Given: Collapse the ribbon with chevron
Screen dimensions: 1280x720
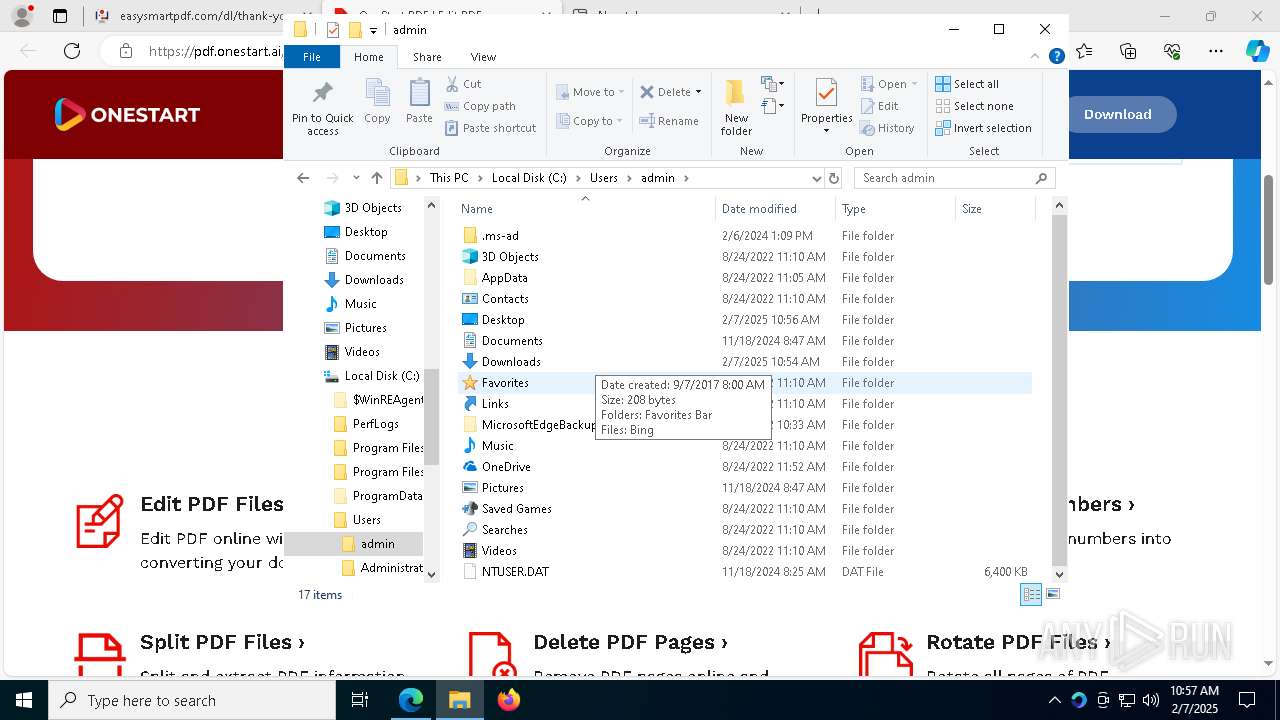Looking at the screenshot, I should click(x=1037, y=57).
